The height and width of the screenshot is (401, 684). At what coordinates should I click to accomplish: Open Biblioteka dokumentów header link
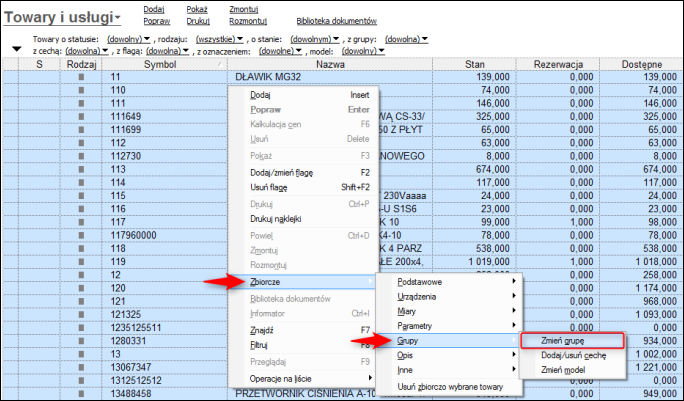336,21
